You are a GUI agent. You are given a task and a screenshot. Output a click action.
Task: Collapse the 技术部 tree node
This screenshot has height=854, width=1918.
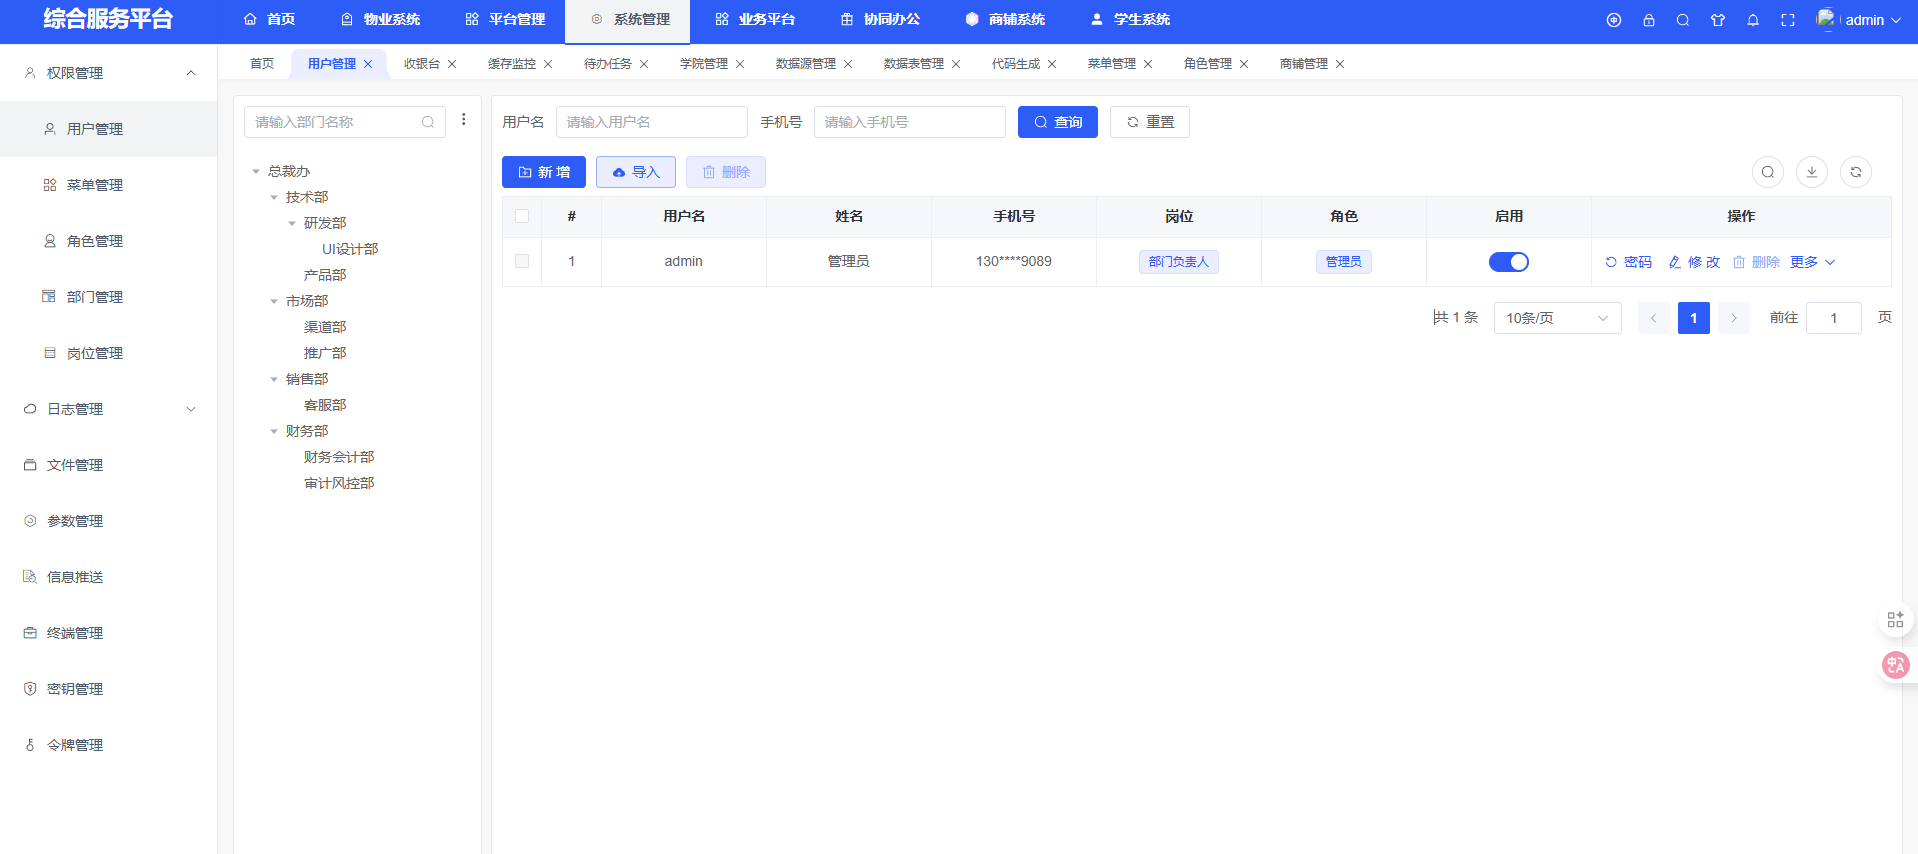(x=274, y=198)
